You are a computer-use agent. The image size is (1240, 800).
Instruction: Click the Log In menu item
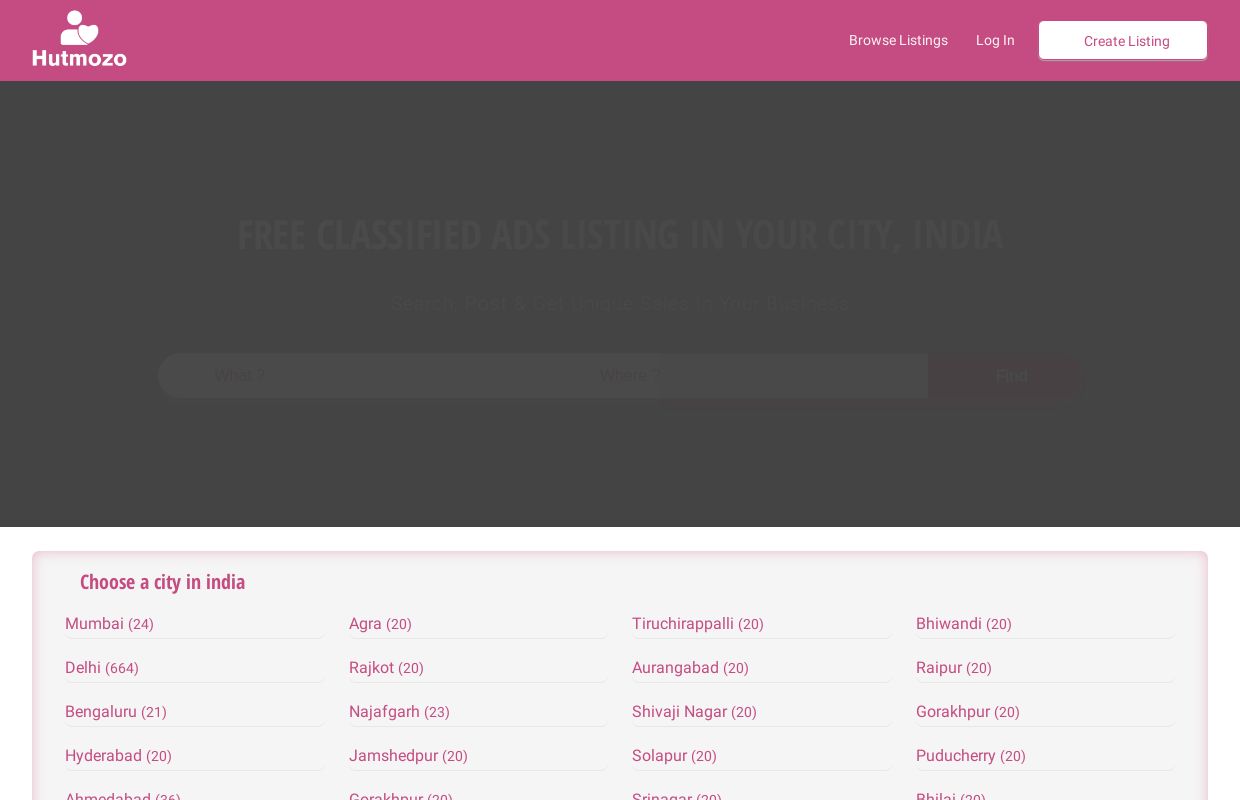coord(995,40)
